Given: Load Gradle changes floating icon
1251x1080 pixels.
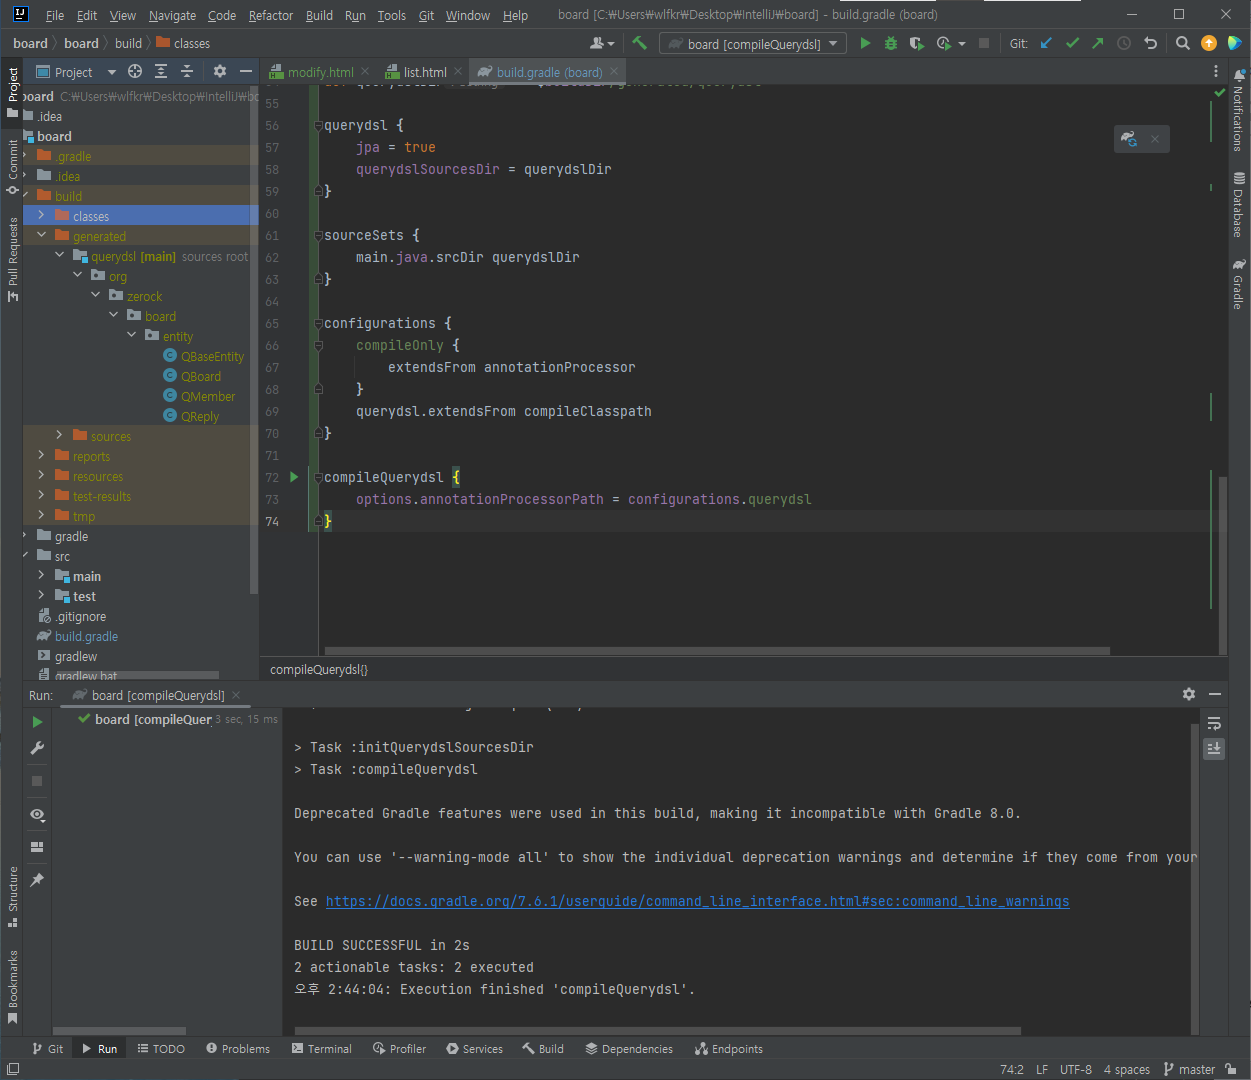Looking at the screenshot, I should pos(1129,139).
